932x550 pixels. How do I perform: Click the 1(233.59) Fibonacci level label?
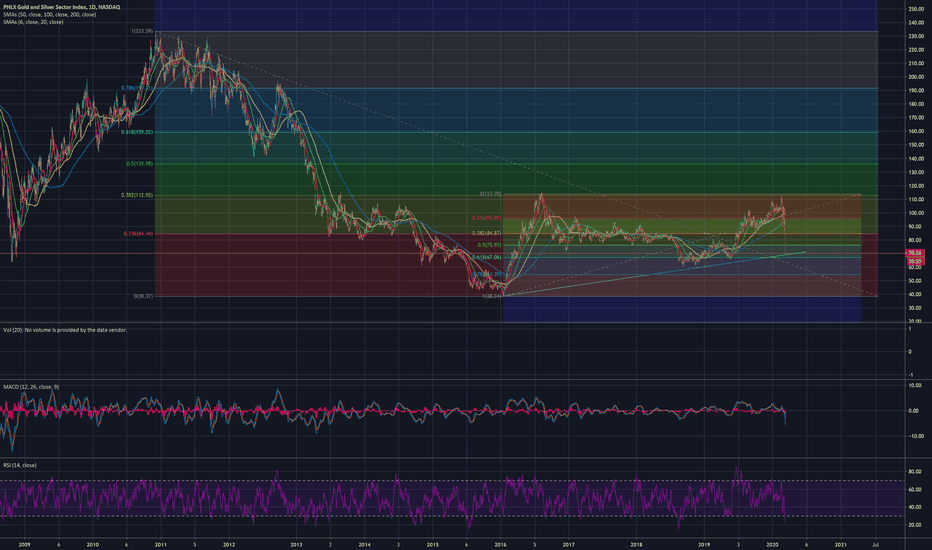pyautogui.click(x=142, y=31)
